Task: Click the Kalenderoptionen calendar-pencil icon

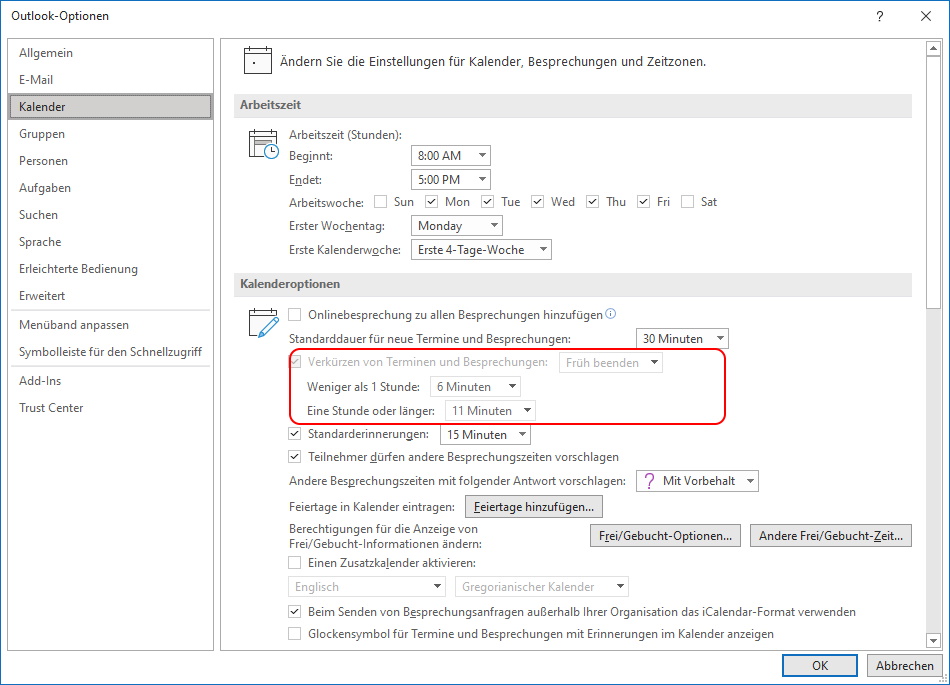Action: pyautogui.click(x=264, y=323)
